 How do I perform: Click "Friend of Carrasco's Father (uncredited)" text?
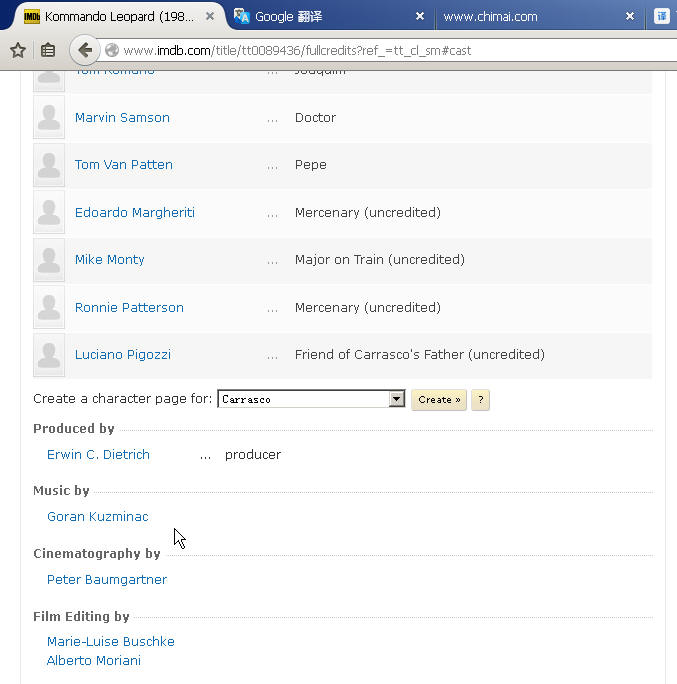coord(420,355)
